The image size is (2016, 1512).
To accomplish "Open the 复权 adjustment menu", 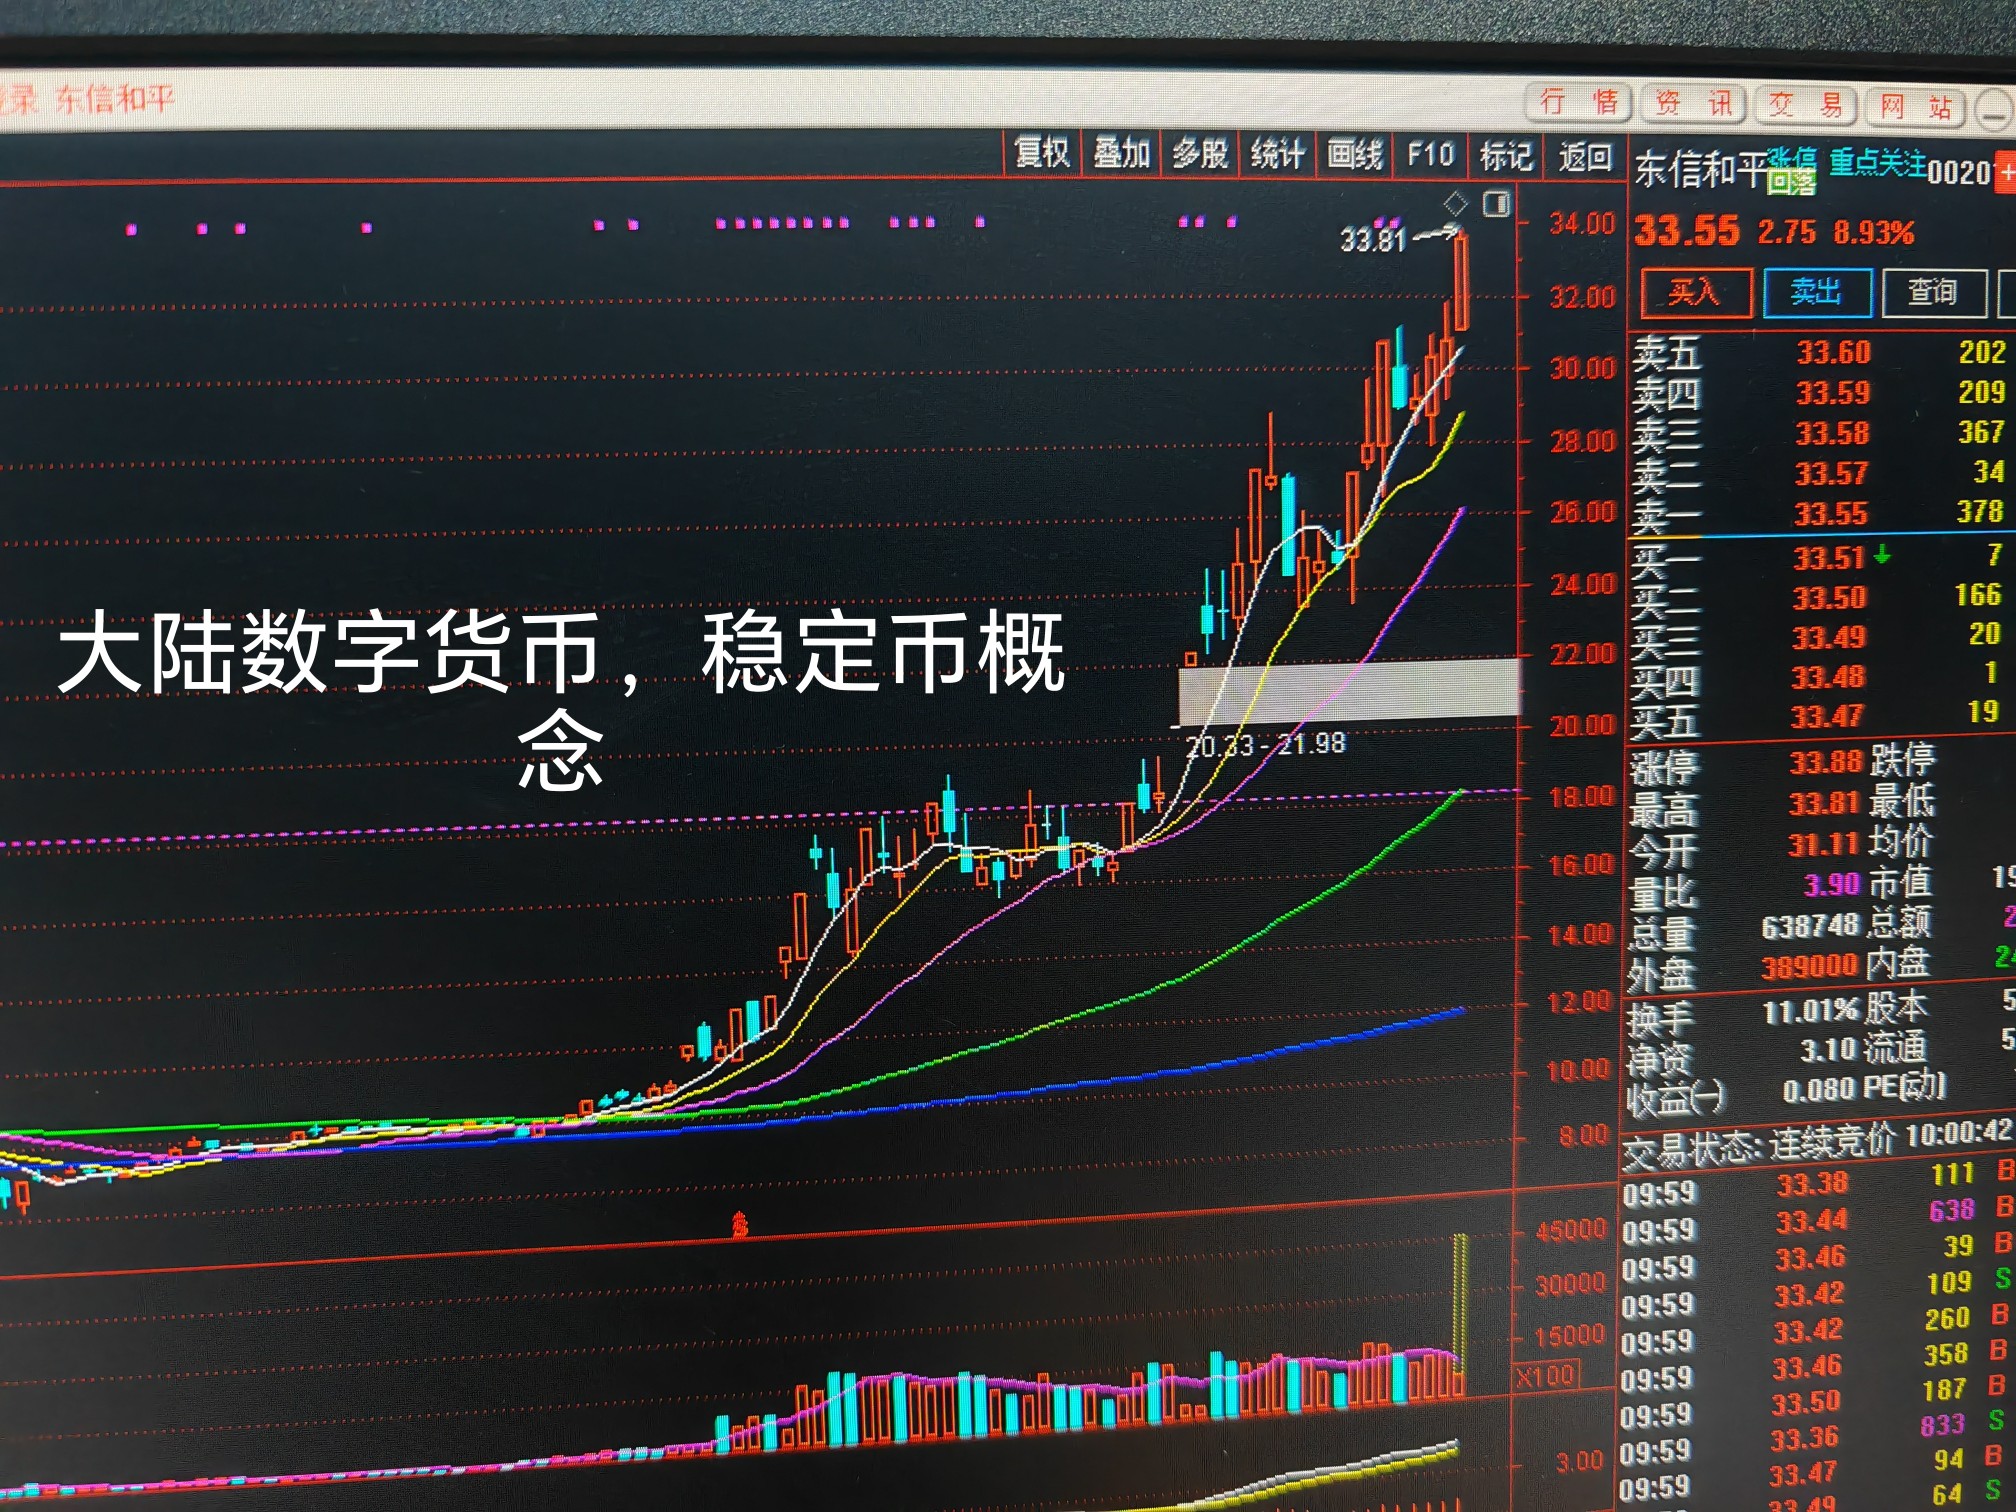I will click(x=1041, y=153).
